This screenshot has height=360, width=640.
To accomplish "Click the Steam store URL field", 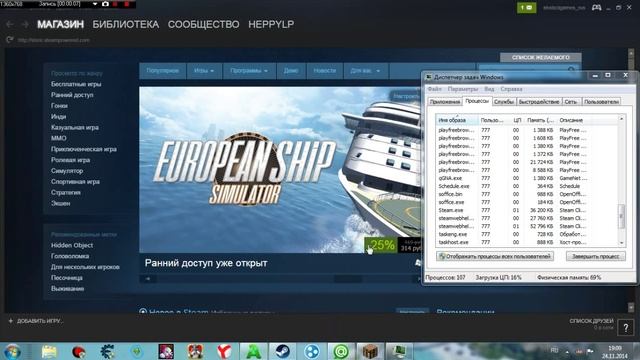I will 53,40.
